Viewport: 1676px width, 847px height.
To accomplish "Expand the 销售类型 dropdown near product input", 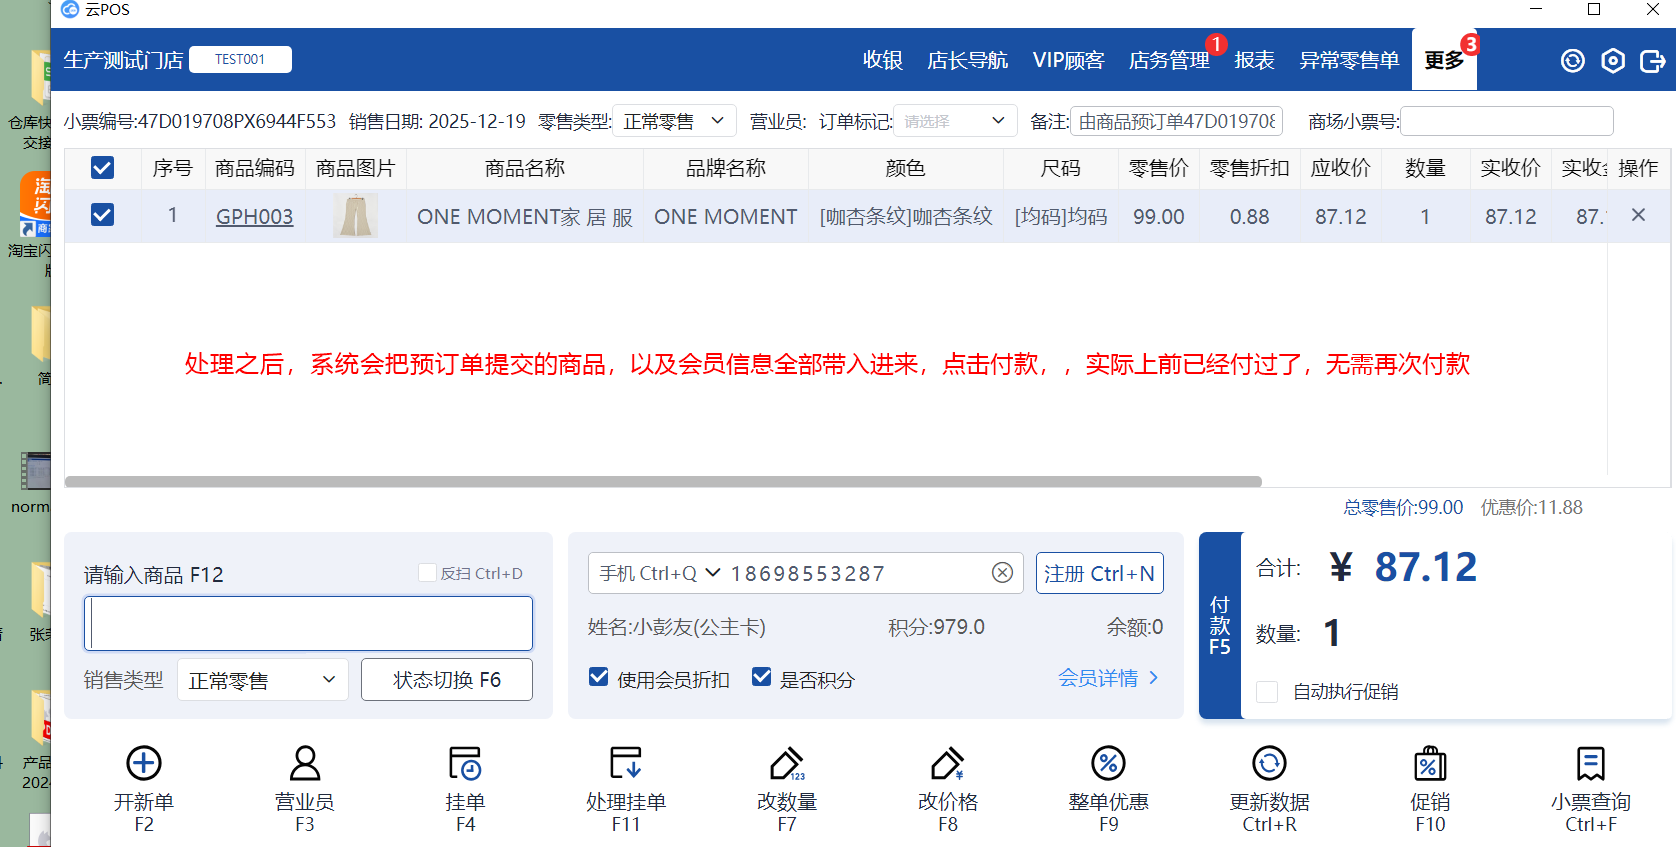I will coord(262,680).
